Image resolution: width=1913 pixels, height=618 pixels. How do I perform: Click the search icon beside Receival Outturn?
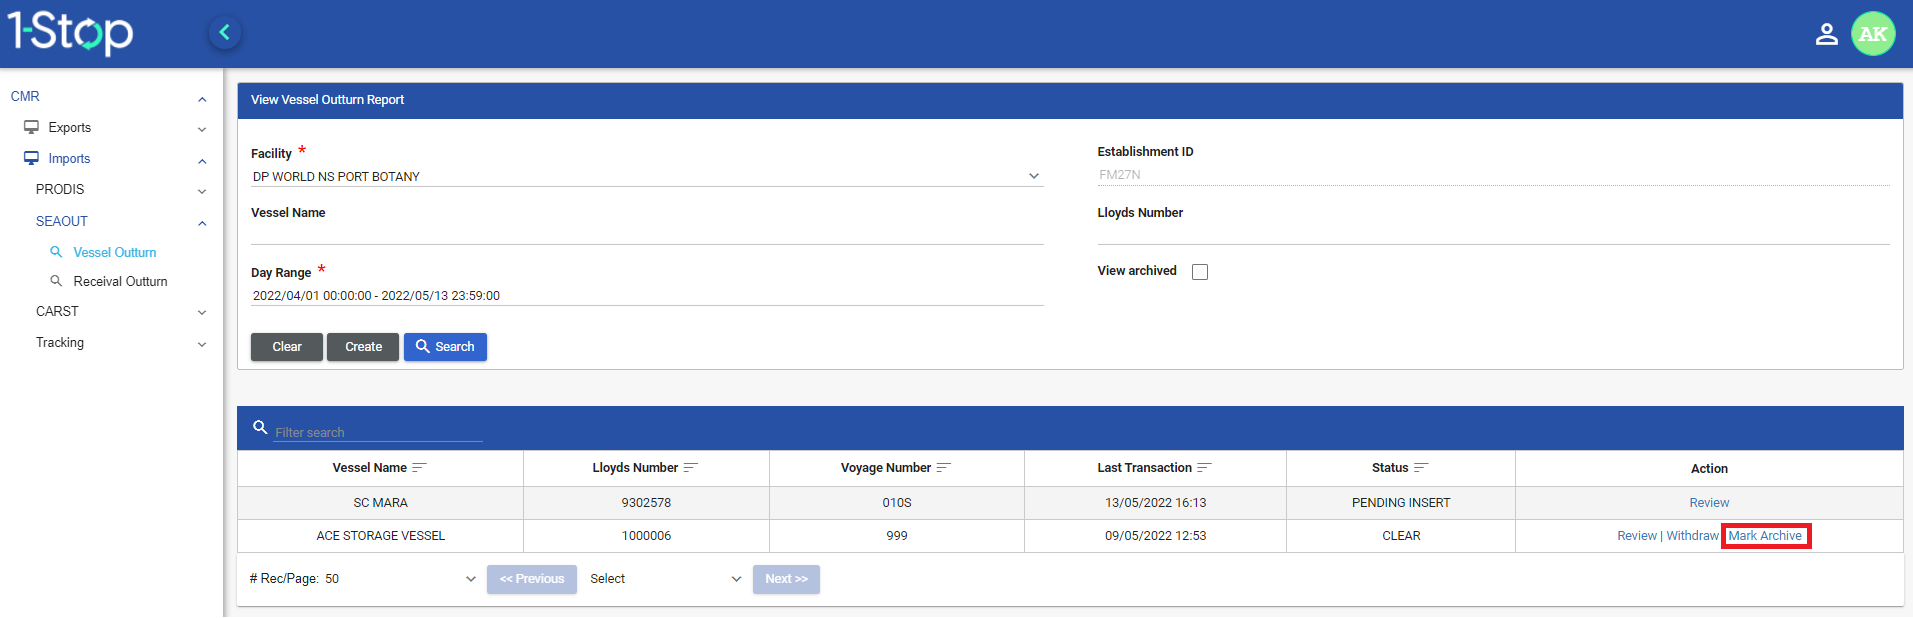(x=56, y=281)
